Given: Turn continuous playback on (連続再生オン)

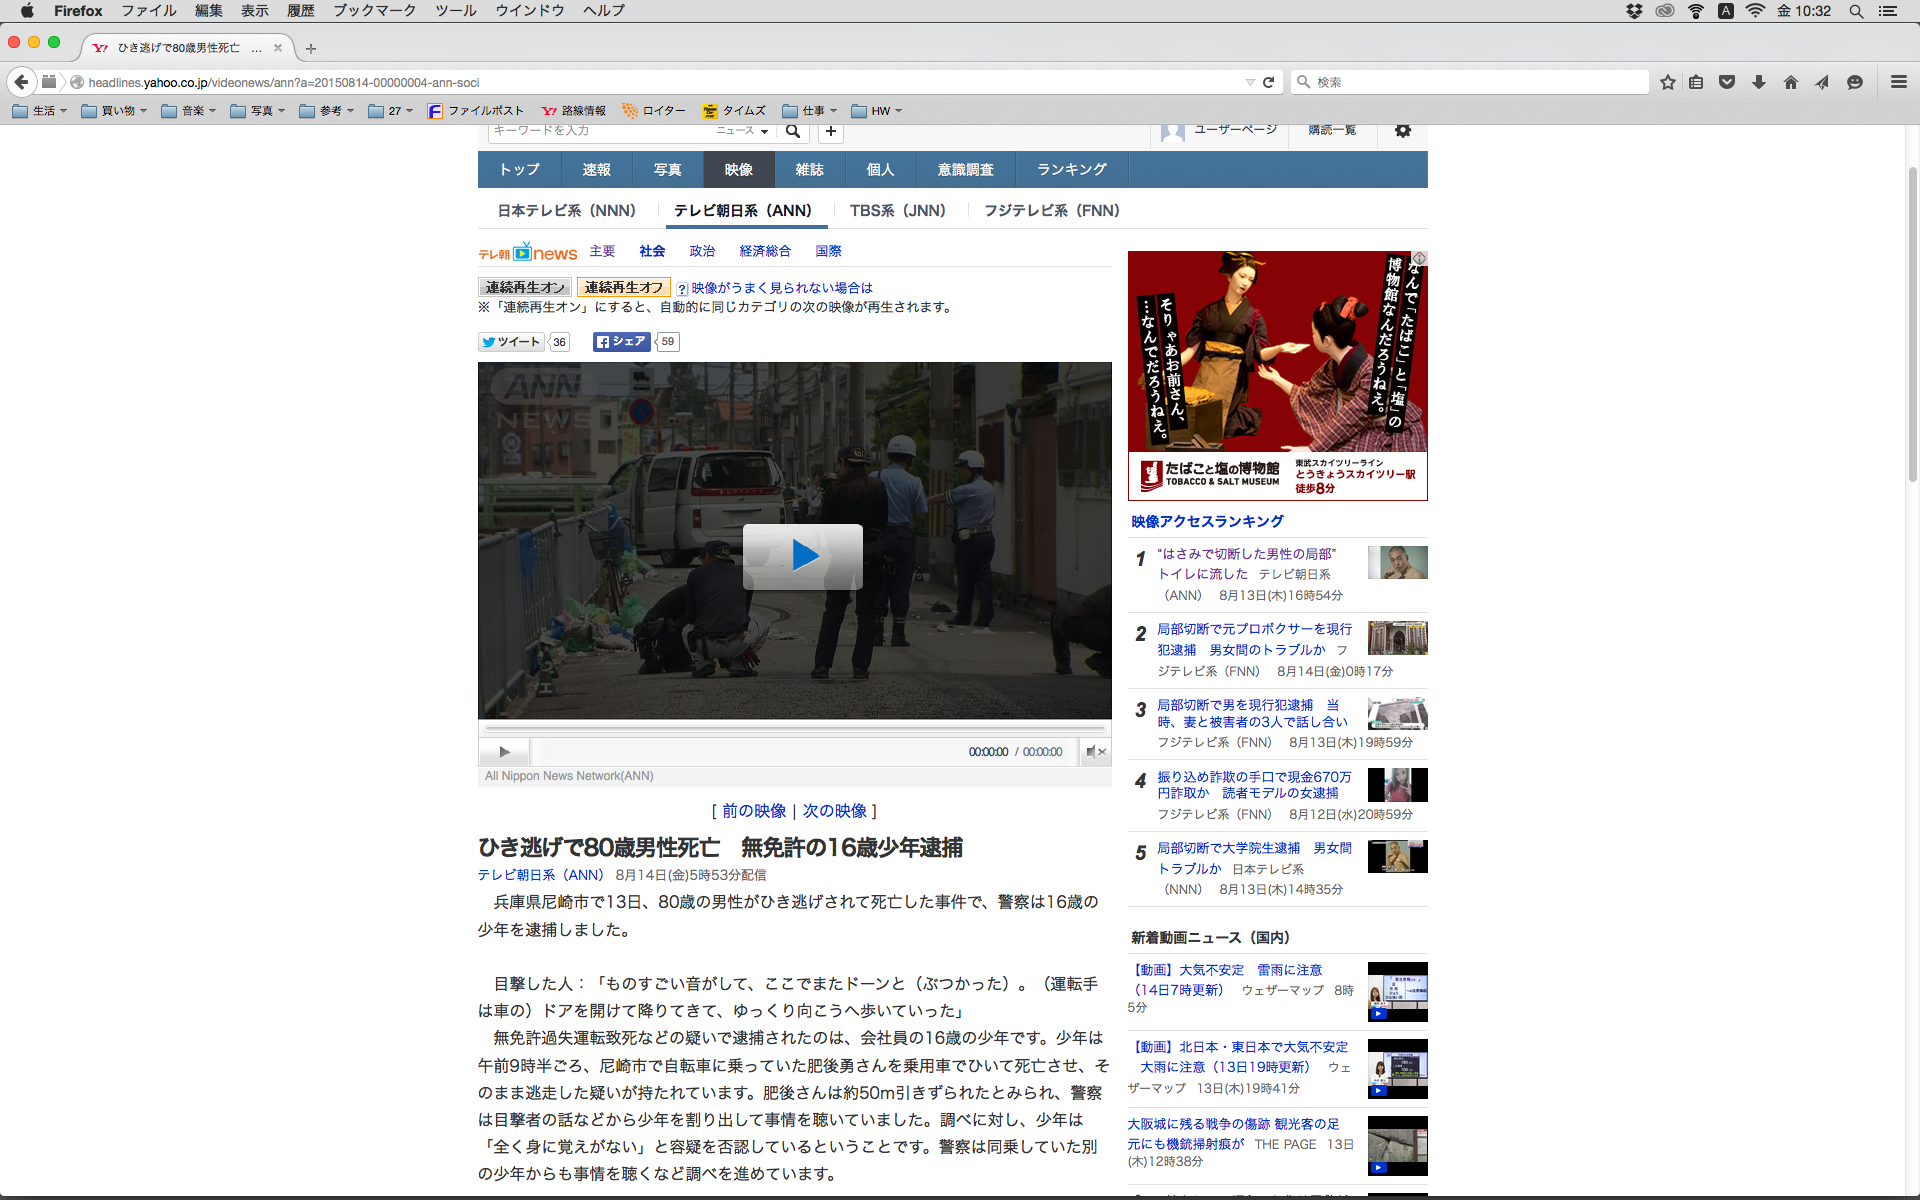Looking at the screenshot, I should click(x=525, y=288).
